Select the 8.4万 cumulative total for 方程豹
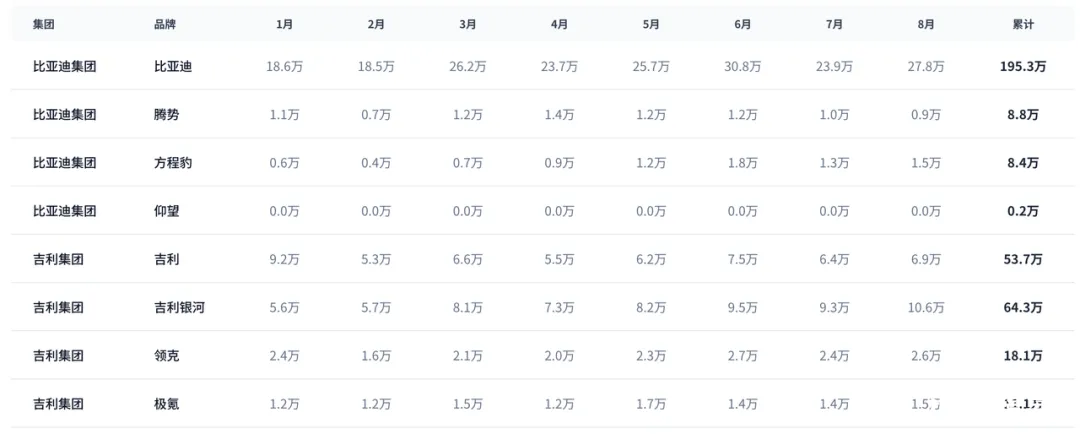This screenshot has height=434, width=1080. (1023, 163)
